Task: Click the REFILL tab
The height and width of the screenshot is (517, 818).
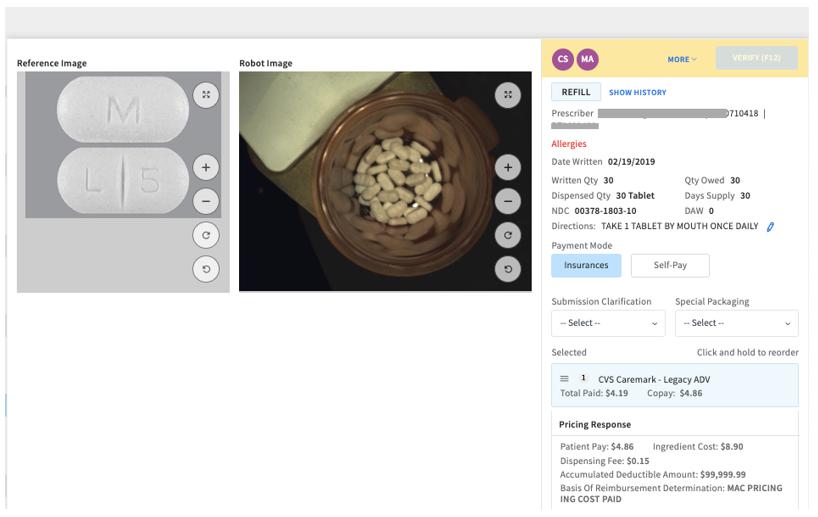Action: tap(576, 92)
